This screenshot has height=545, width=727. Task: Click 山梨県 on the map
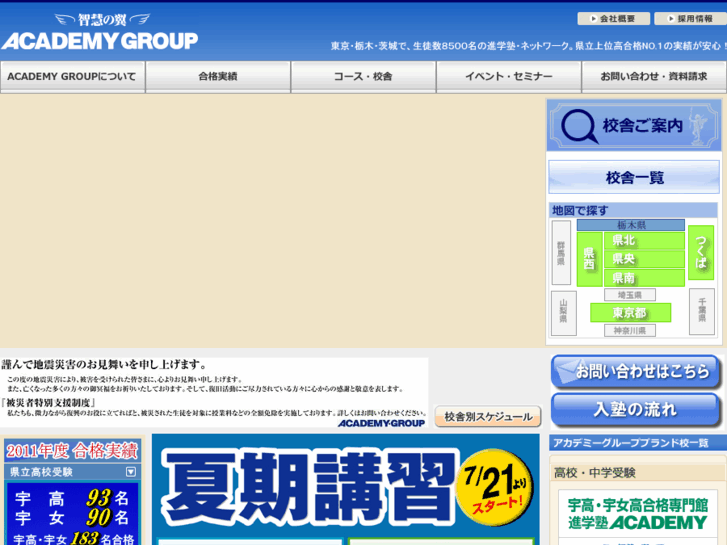tap(563, 313)
